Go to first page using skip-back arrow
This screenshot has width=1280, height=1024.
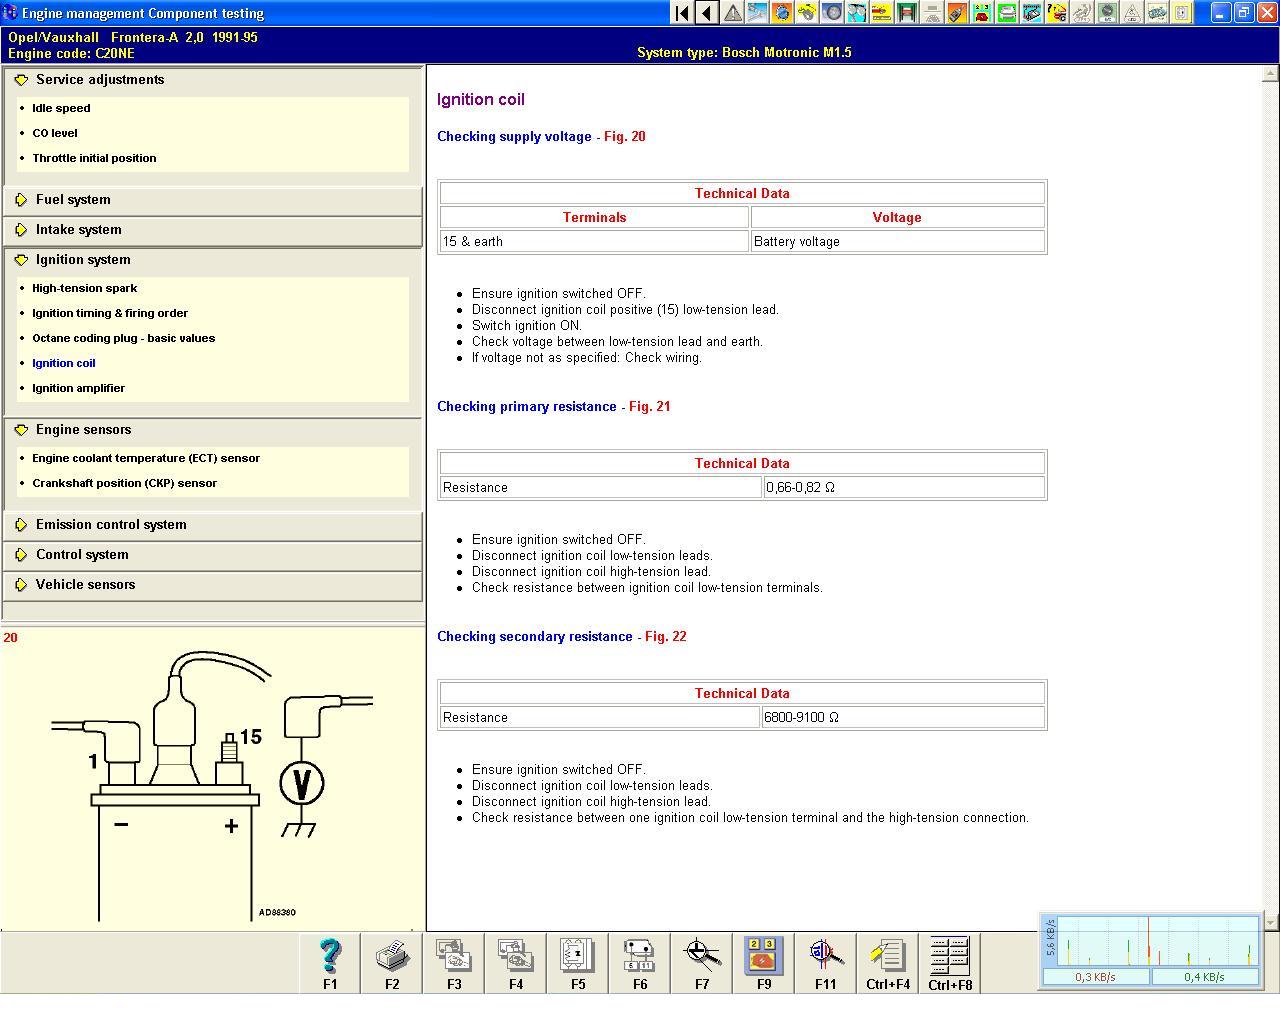coord(682,13)
